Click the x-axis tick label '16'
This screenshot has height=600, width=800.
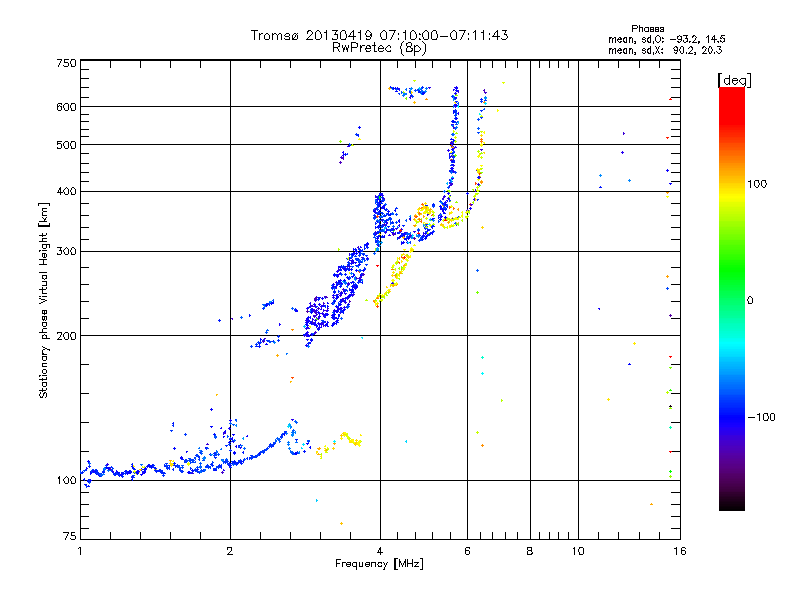[x=680, y=551]
